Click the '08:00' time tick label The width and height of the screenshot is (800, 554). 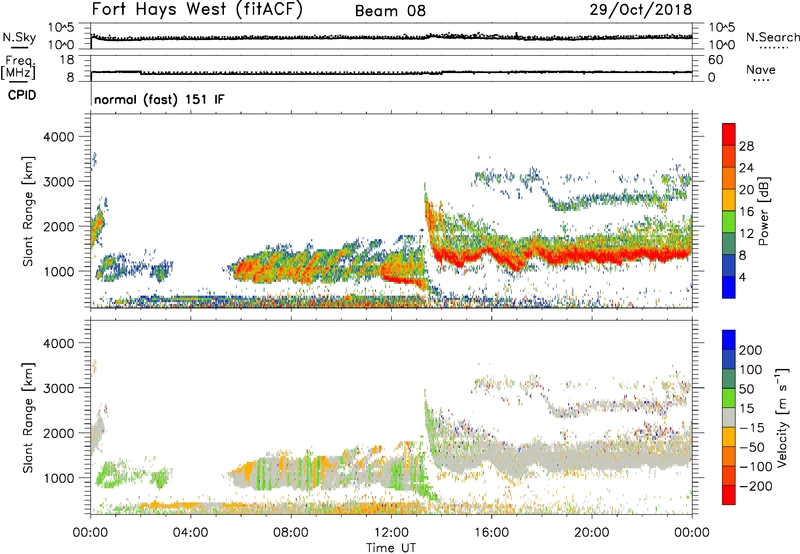coord(290,533)
